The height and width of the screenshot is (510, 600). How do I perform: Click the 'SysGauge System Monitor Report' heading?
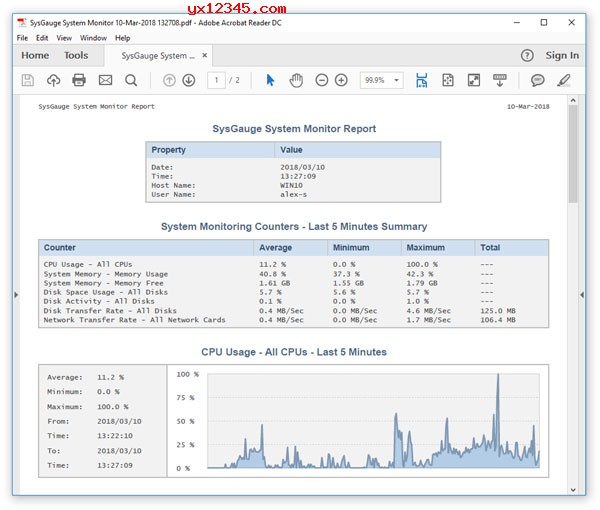pyautogui.click(x=294, y=129)
